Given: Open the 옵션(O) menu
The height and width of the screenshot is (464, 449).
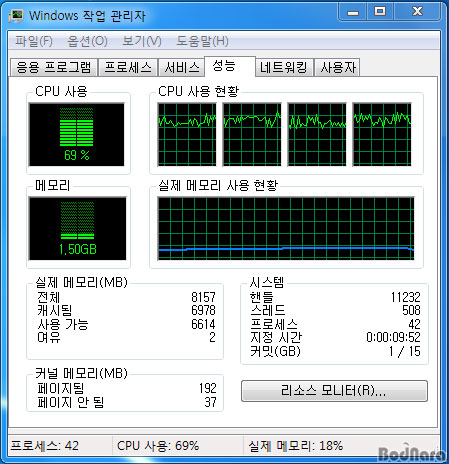Looking at the screenshot, I should coord(87,41).
